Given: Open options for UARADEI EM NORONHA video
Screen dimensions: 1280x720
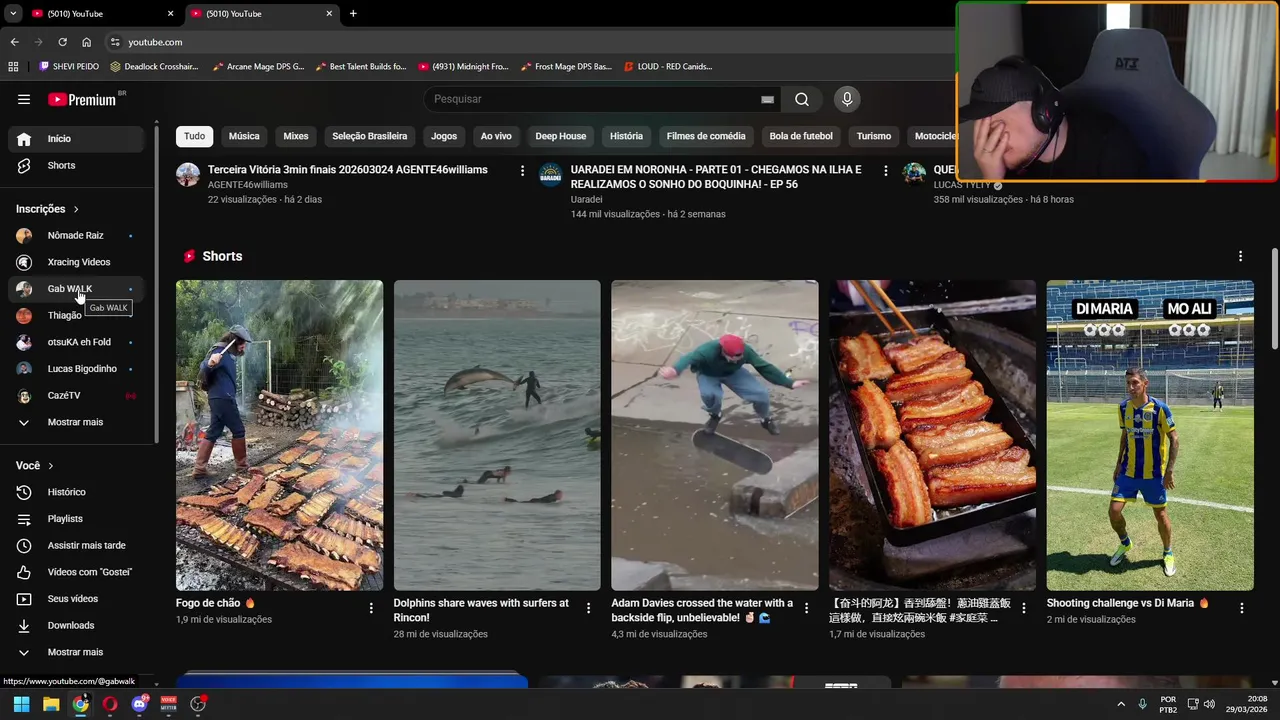Looking at the screenshot, I should (885, 171).
